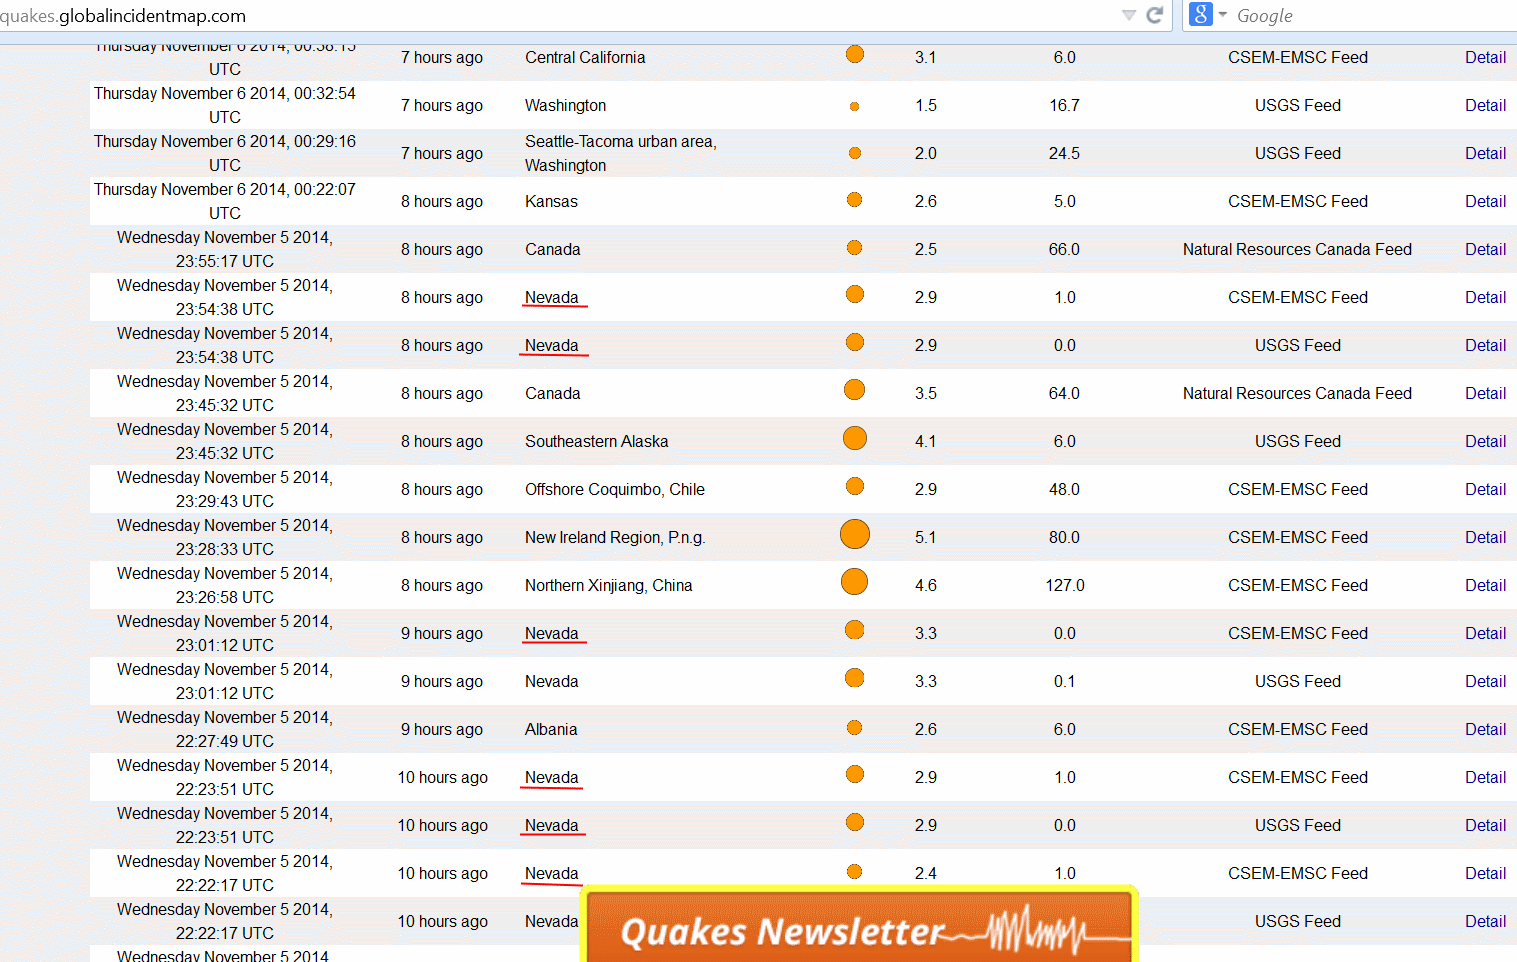
Task: Click 'Albania' location text
Action: [551, 729]
